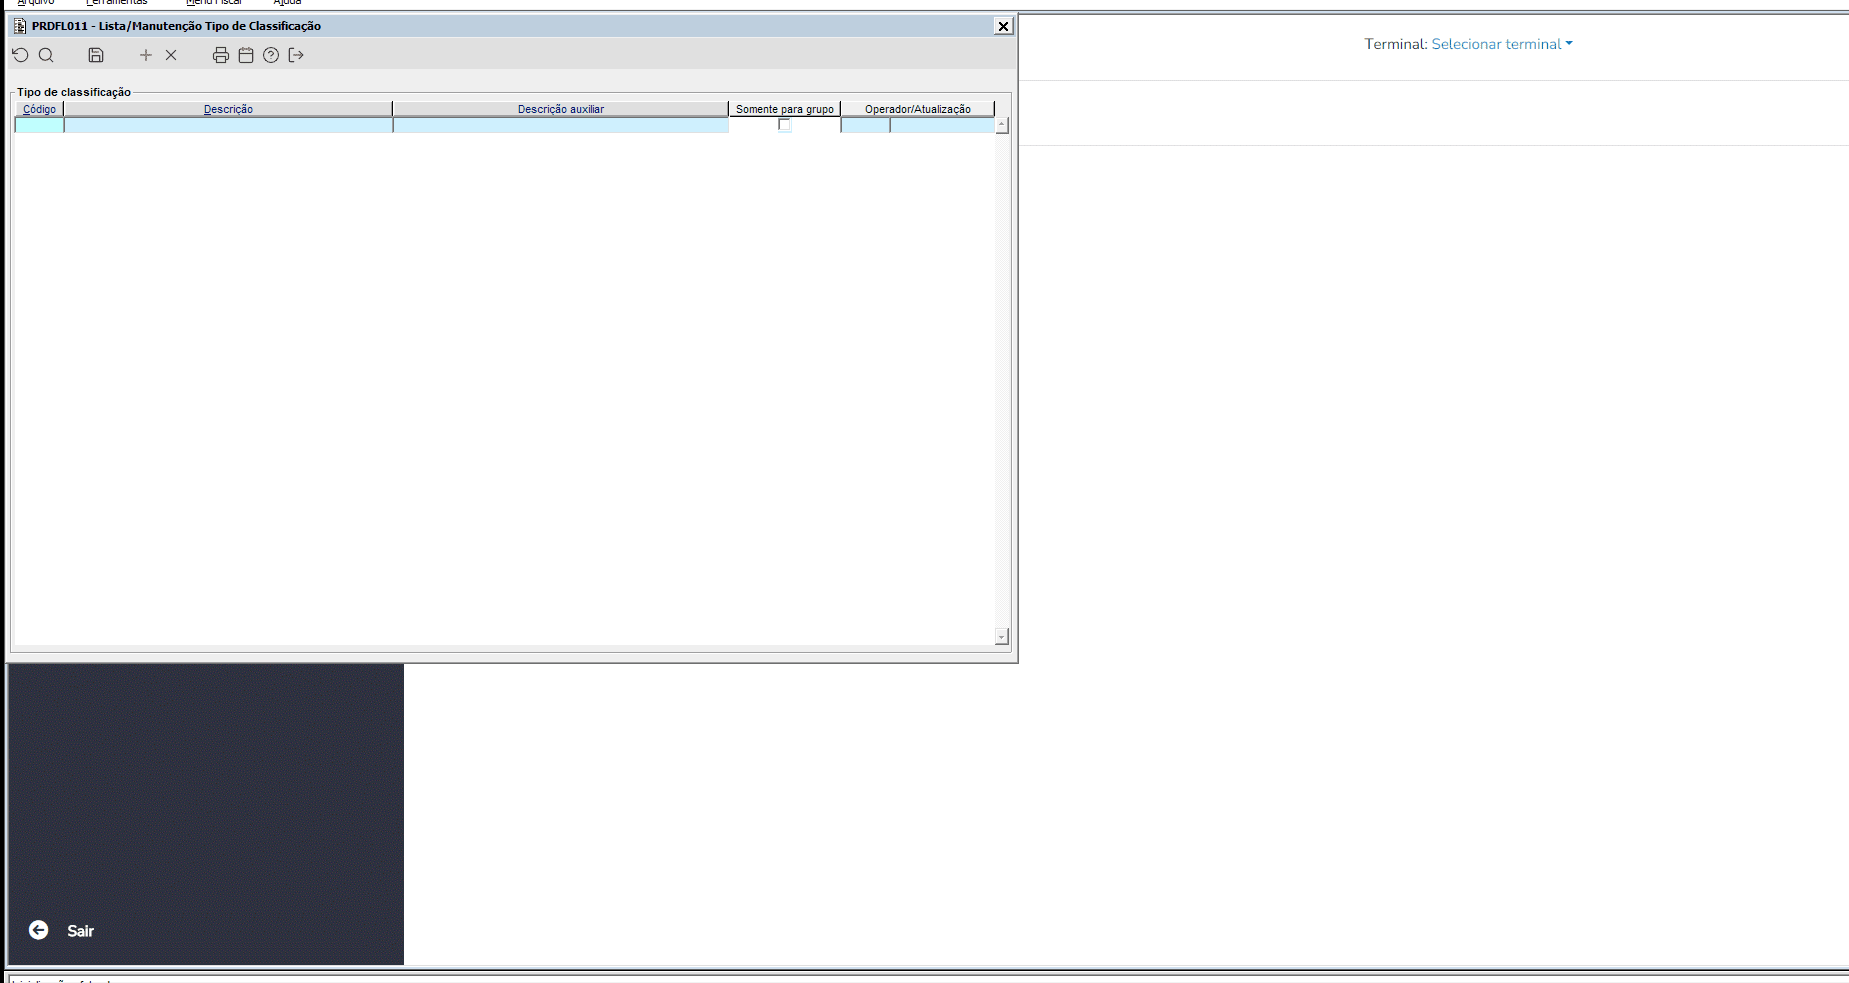This screenshot has height=983, width=1849.
Task: Click the Descrição input cell
Action: (228, 125)
